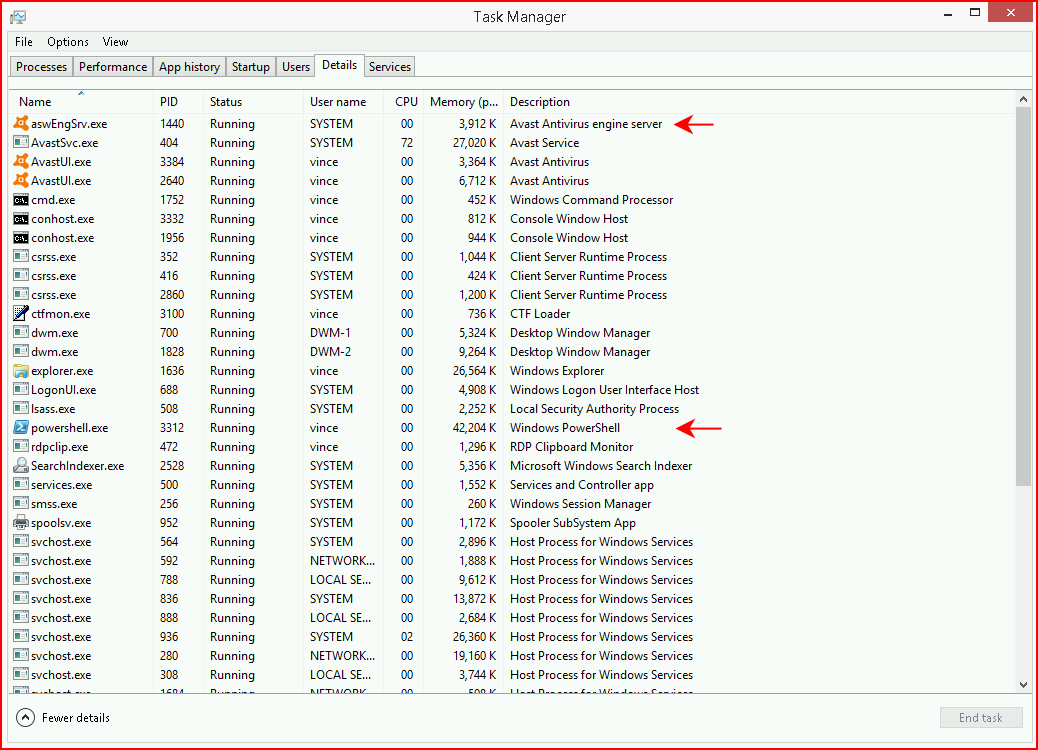Switch to the Performance tab
Viewport: 1038px width, 750px height.
coord(113,67)
